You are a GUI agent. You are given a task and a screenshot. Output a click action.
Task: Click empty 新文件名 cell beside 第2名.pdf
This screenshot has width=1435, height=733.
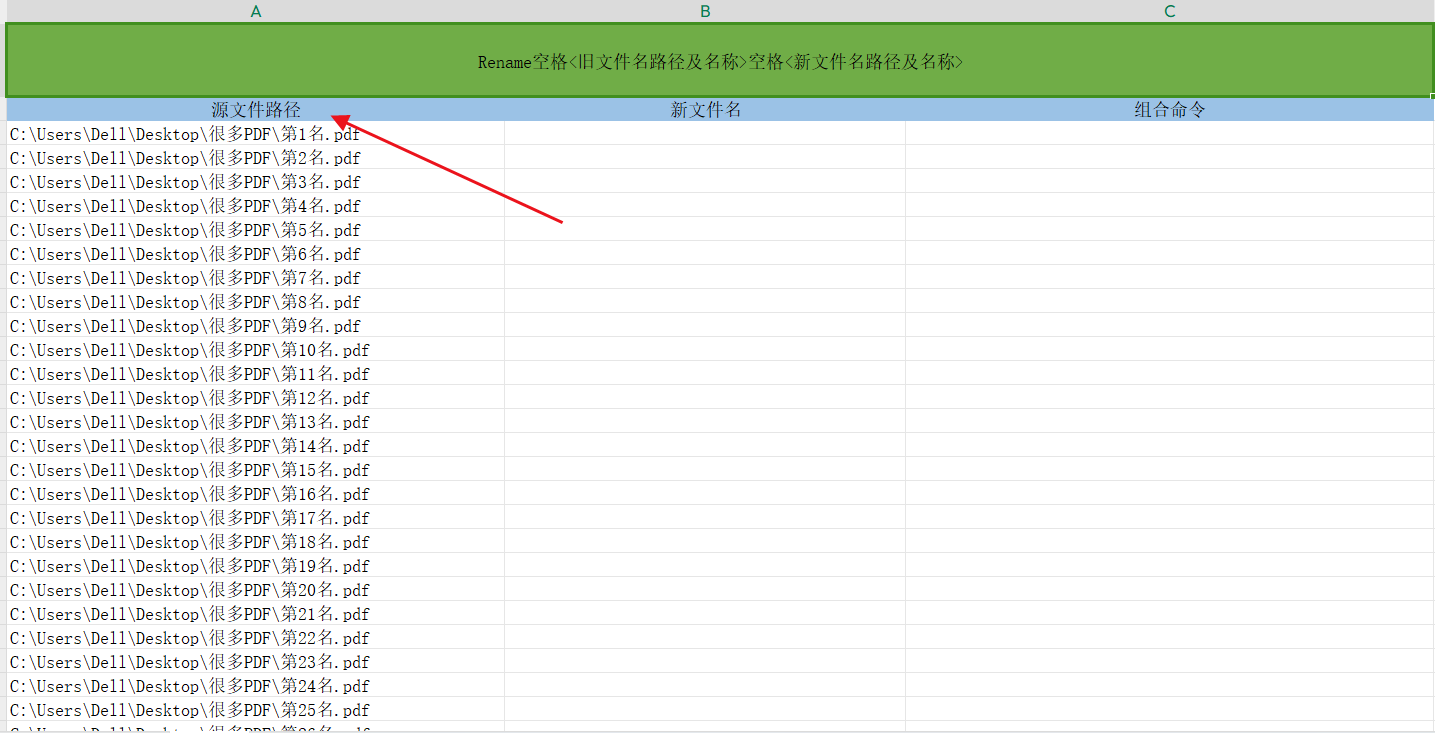click(x=705, y=157)
